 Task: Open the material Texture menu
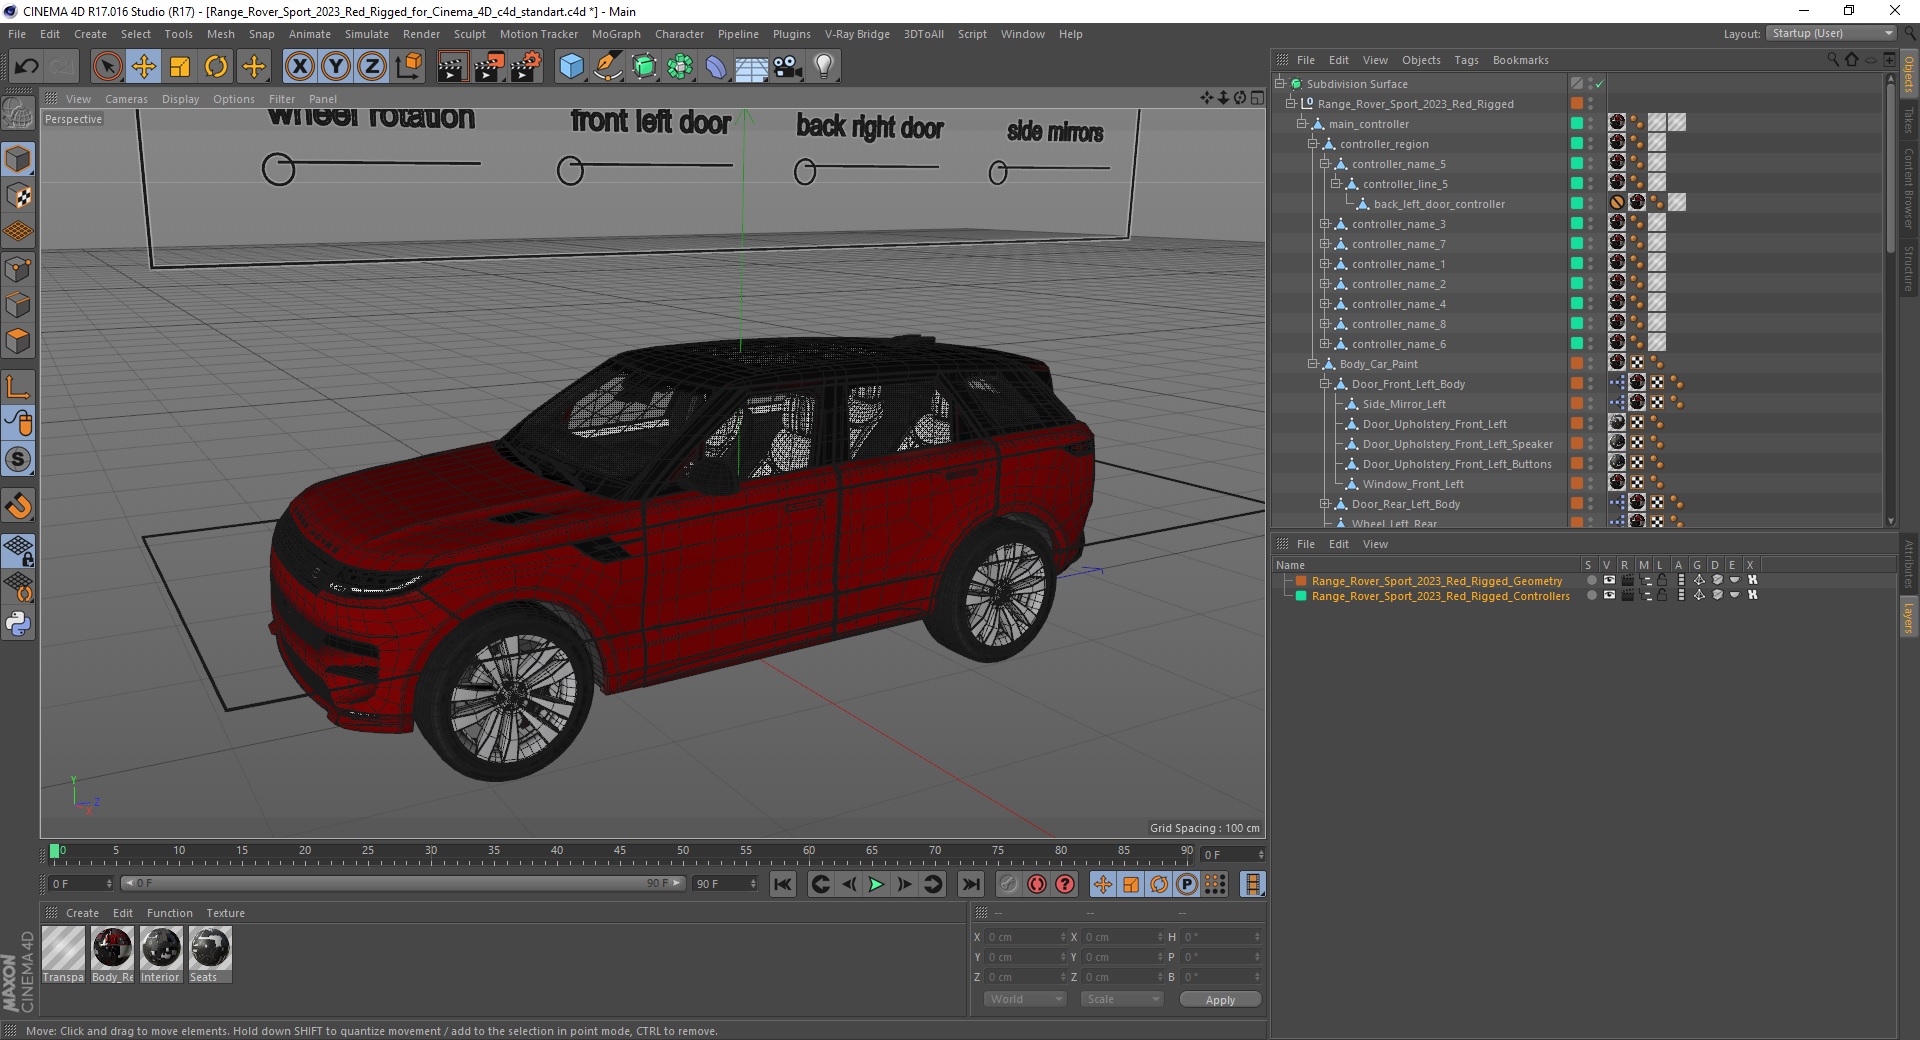pos(225,913)
